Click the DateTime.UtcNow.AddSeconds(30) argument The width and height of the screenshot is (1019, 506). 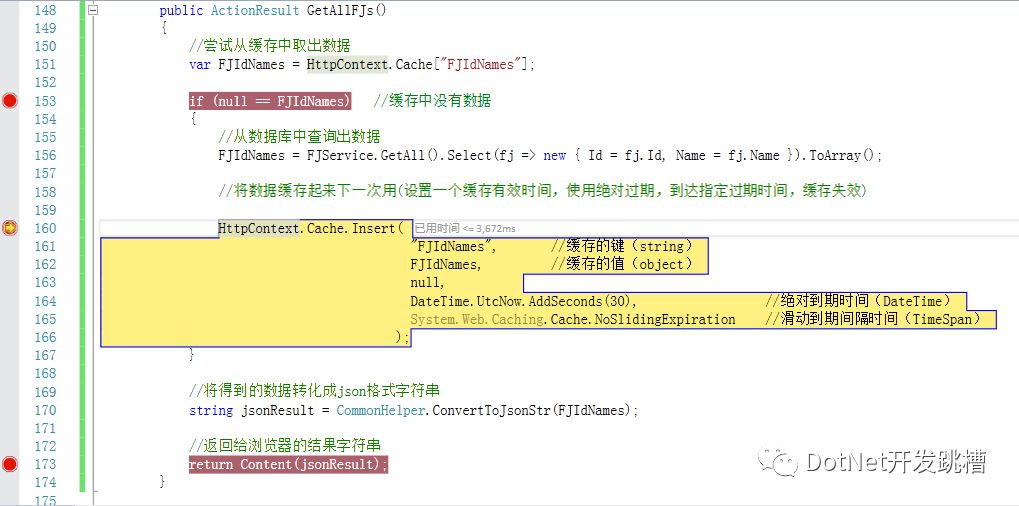point(521,301)
